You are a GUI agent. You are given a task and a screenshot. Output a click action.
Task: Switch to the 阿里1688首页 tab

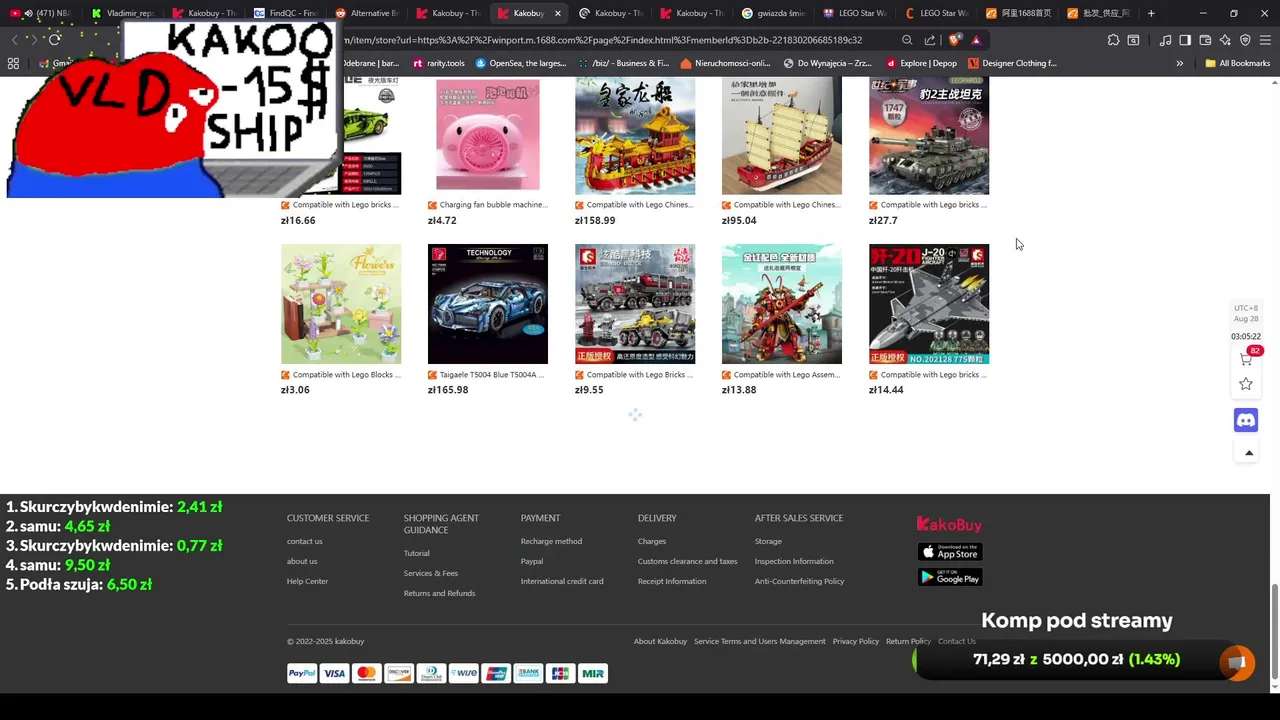(x=1018, y=13)
